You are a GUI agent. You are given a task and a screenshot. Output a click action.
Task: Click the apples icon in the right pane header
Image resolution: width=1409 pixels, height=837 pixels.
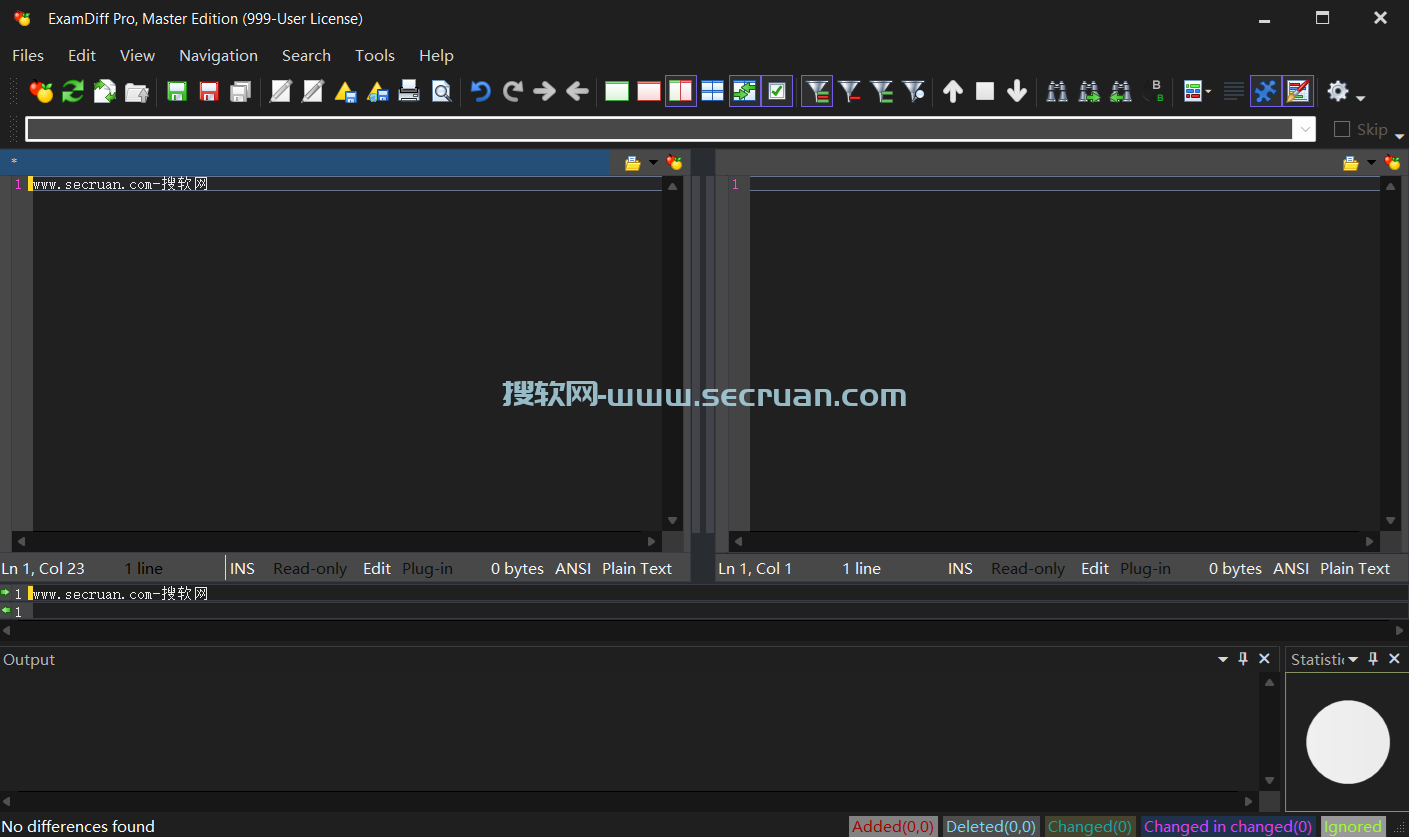click(1393, 163)
